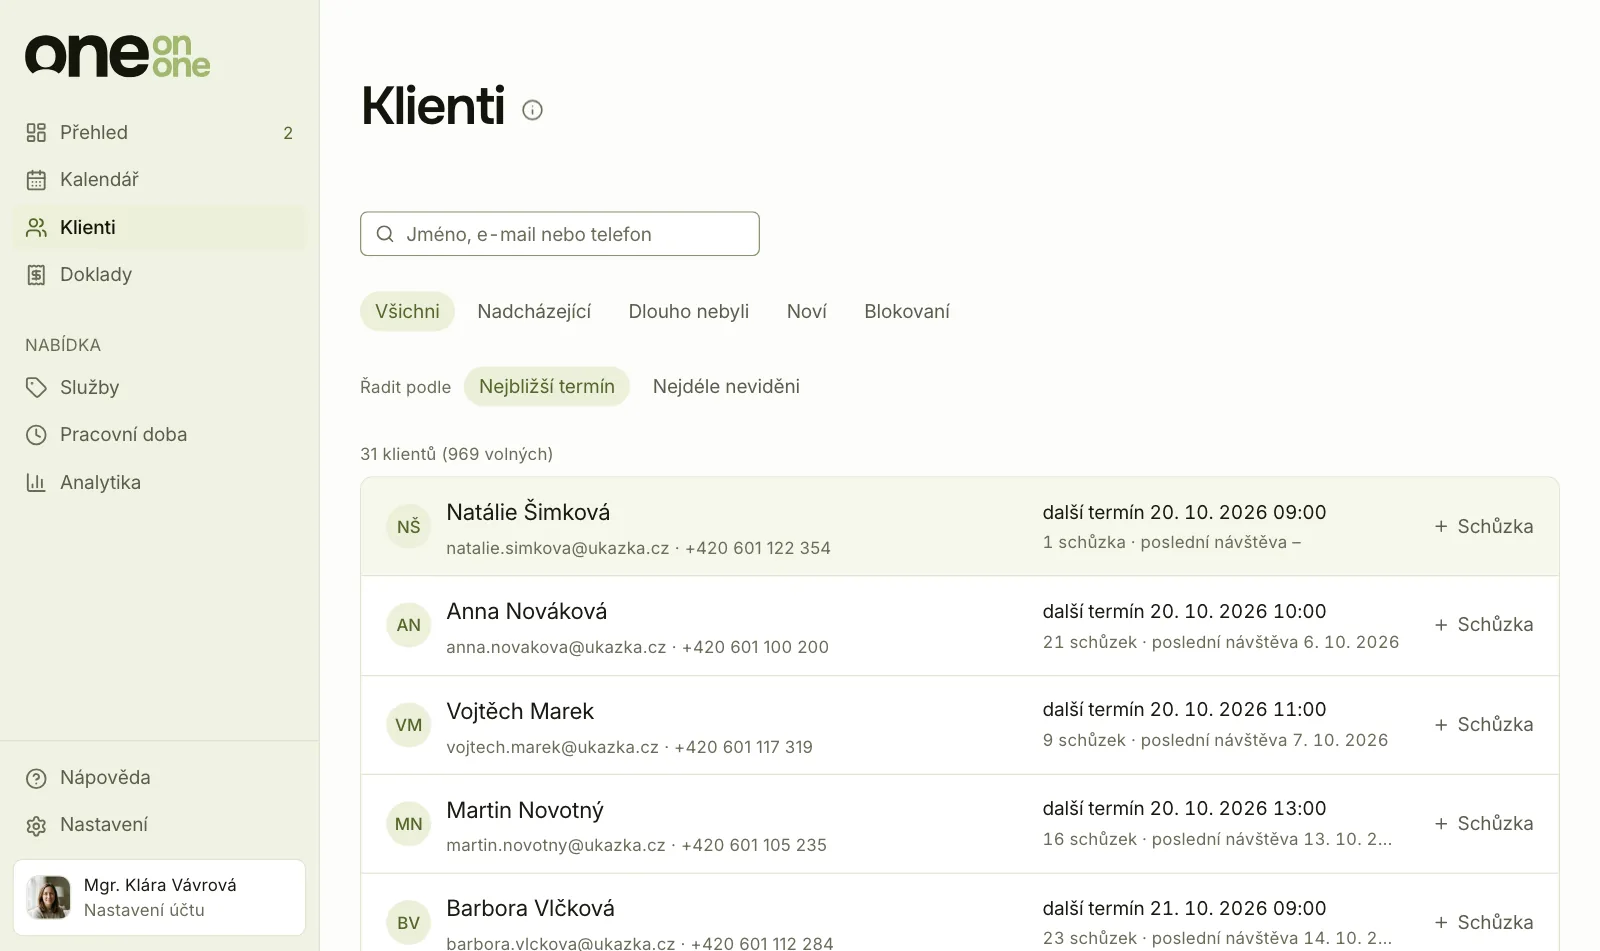Viewport: 1600px width, 951px height.
Task: Switch to the Dlouho nebyli filter tab
Action: click(689, 312)
